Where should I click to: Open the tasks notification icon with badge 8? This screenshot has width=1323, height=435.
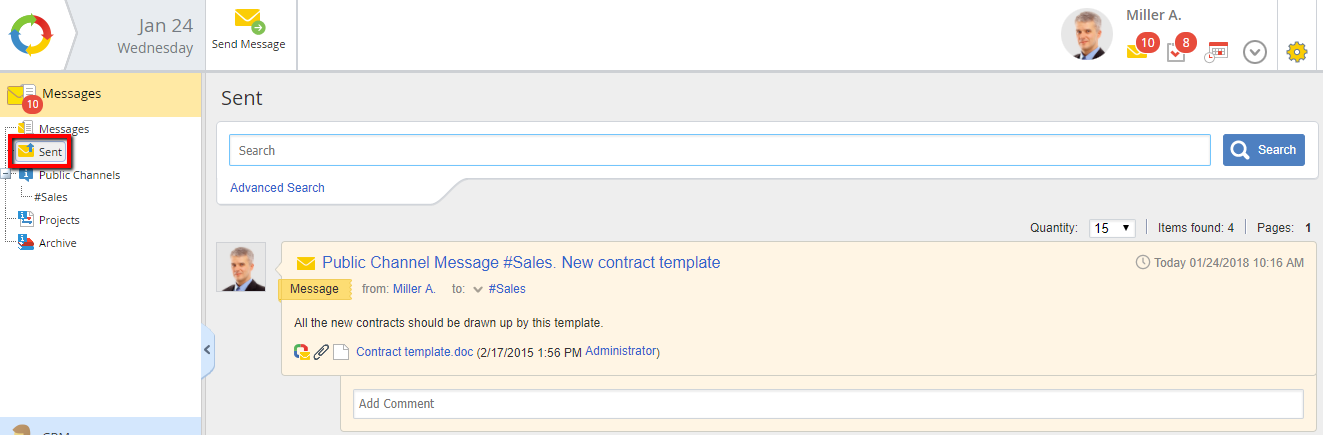(1177, 50)
